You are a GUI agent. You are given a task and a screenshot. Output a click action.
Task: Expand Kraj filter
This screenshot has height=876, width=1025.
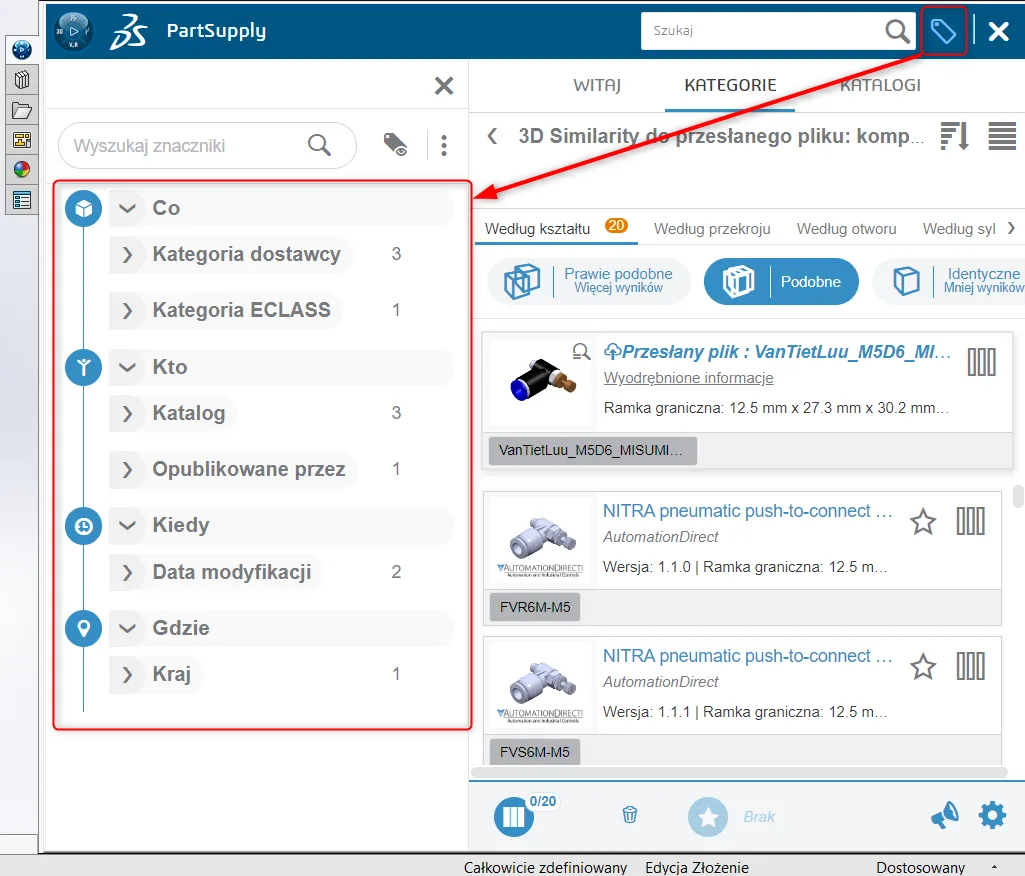point(127,675)
